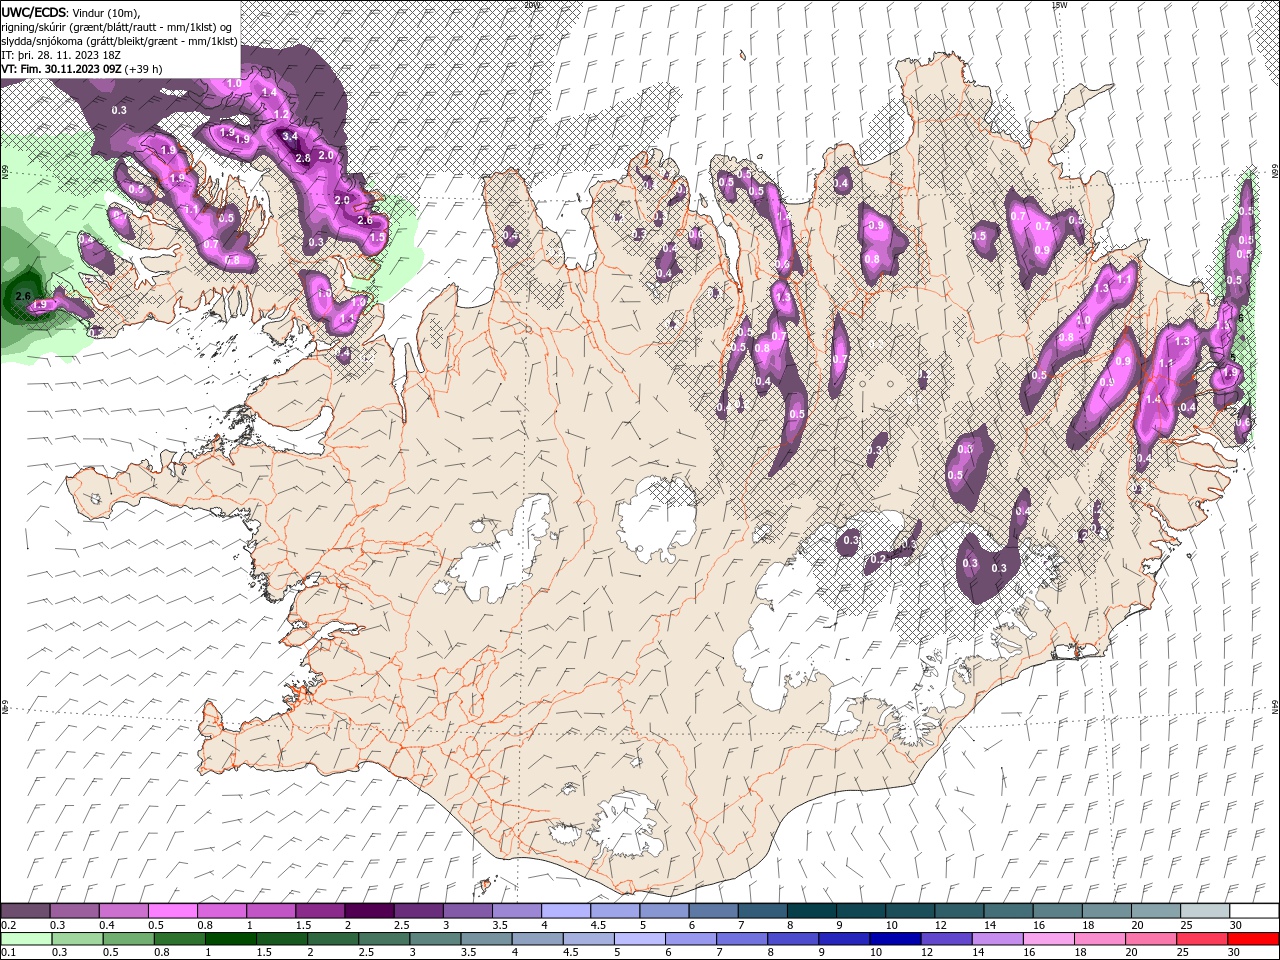1280x960 pixels.
Task: Click the navy blue 10 rain scale swatch
Action: (x=895, y=939)
